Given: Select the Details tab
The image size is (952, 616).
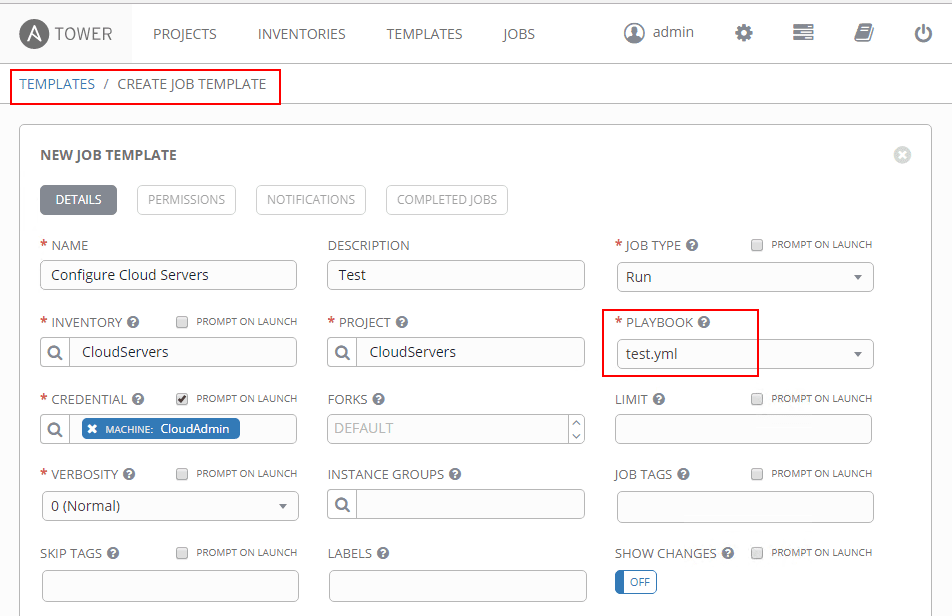Looking at the screenshot, I should click(78, 200).
